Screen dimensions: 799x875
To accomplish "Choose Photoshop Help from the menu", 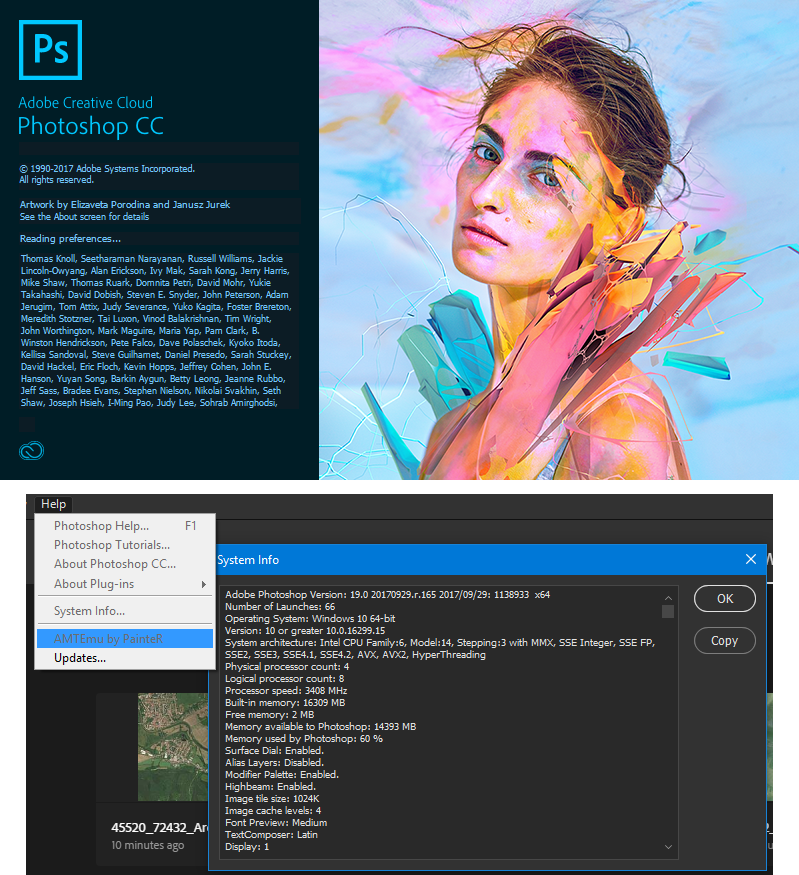I will click(x=101, y=526).
